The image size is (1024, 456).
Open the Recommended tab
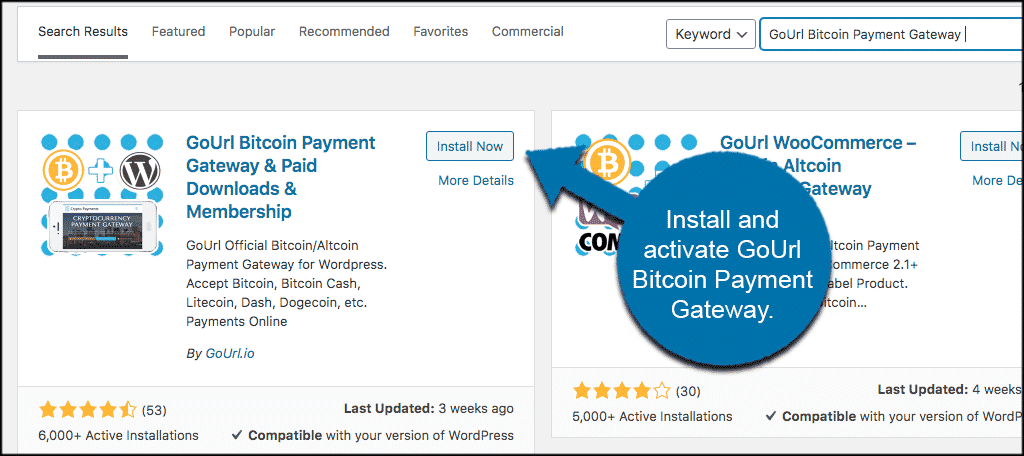pyautogui.click(x=344, y=31)
